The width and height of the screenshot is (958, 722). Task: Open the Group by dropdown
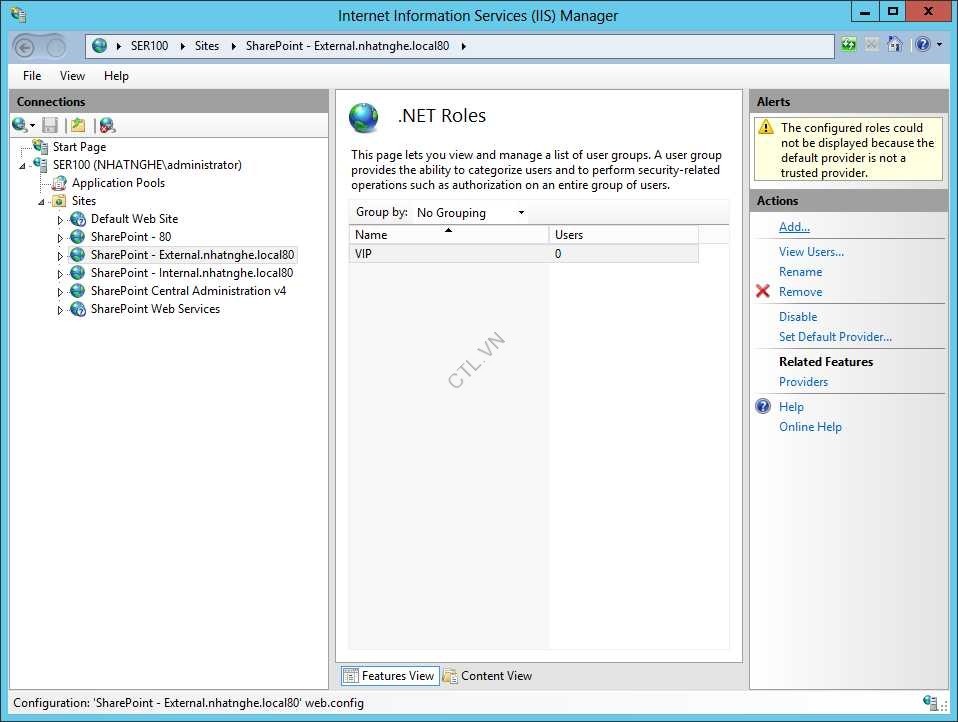(x=470, y=213)
